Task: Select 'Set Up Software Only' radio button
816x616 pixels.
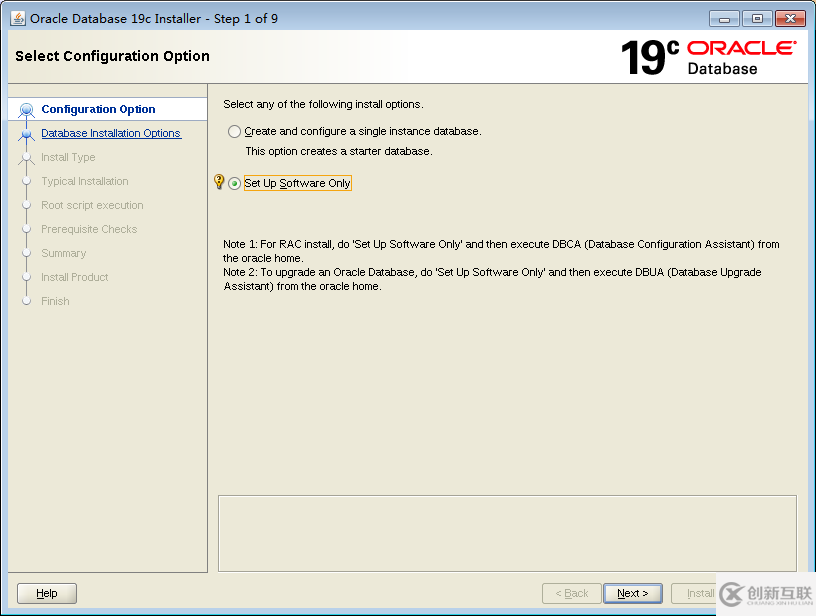Action: pos(234,183)
